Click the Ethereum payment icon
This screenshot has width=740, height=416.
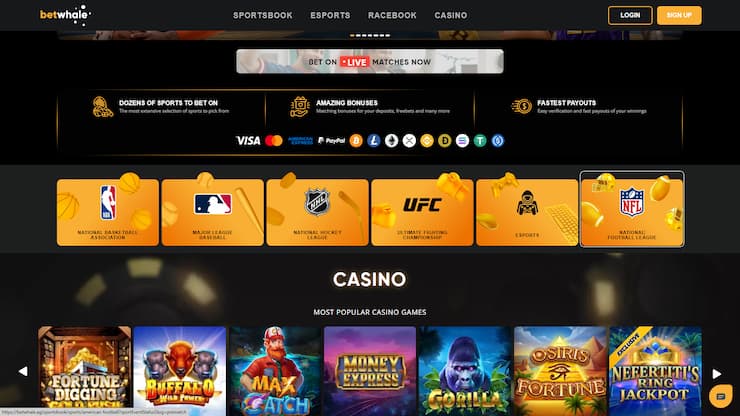coord(391,141)
